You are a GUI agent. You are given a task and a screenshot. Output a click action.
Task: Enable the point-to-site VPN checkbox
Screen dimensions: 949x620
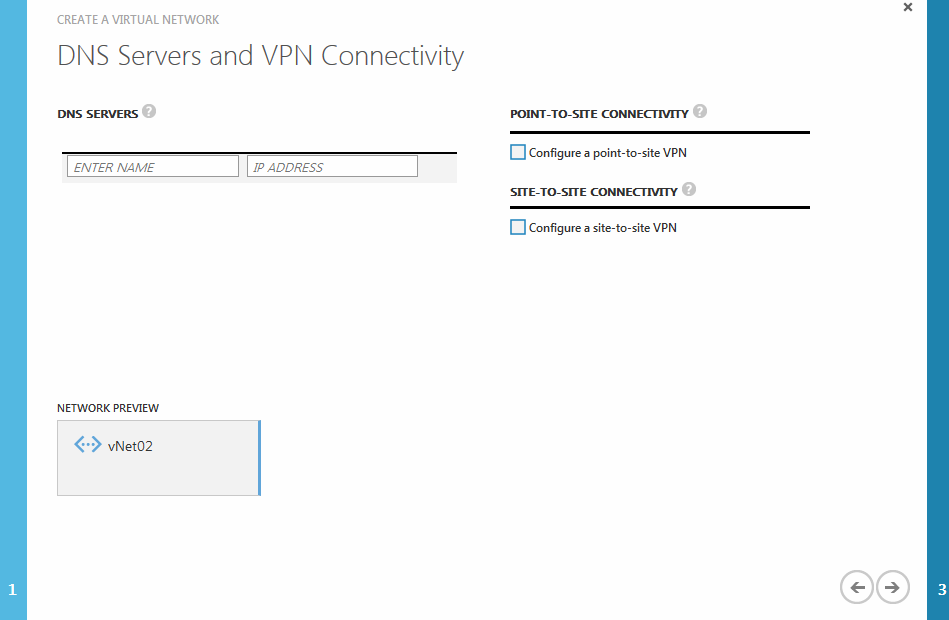click(517, 152)
